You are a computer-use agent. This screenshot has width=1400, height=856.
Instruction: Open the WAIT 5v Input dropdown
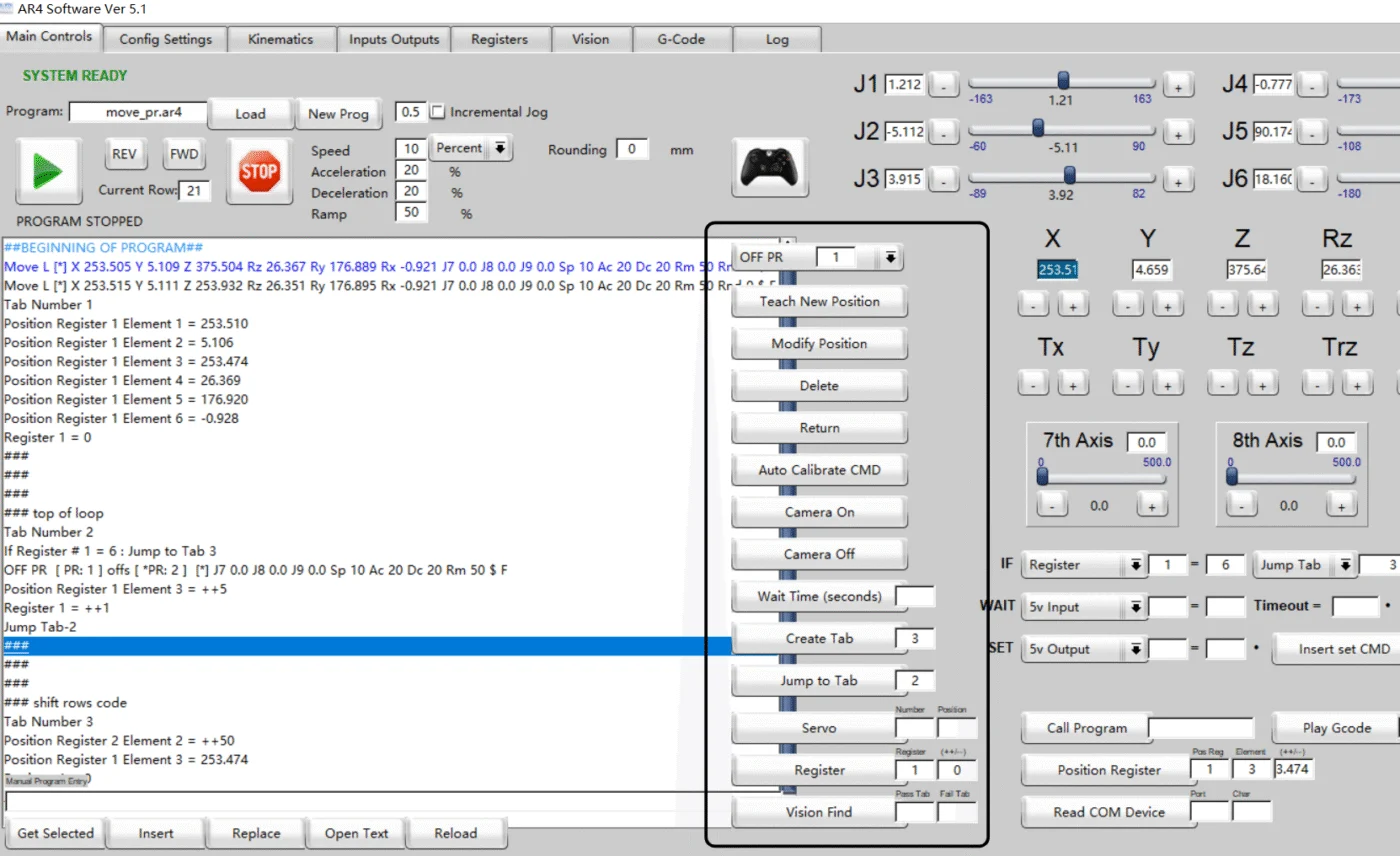pyautogui.click(x=1084, y=607)
